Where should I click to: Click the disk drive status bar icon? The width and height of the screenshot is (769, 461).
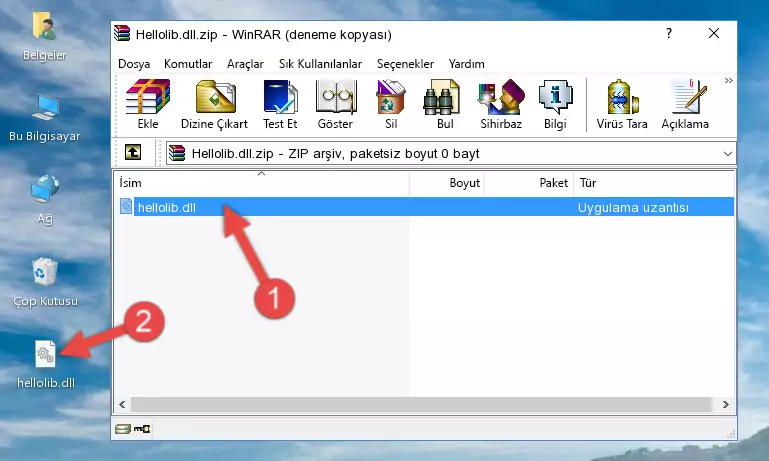tap(123, 429)
